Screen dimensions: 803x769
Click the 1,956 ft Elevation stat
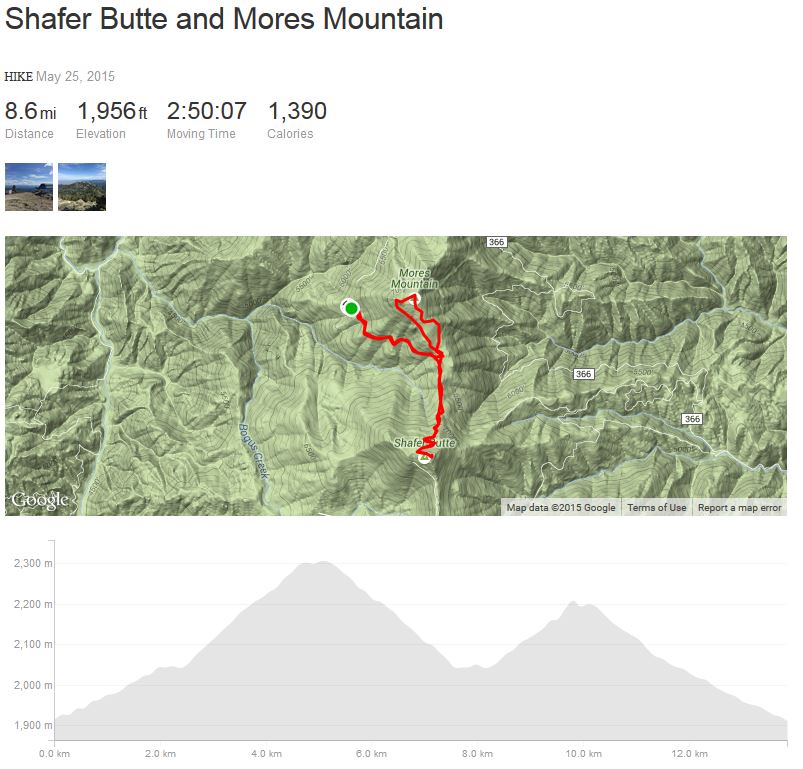point(112,111)
